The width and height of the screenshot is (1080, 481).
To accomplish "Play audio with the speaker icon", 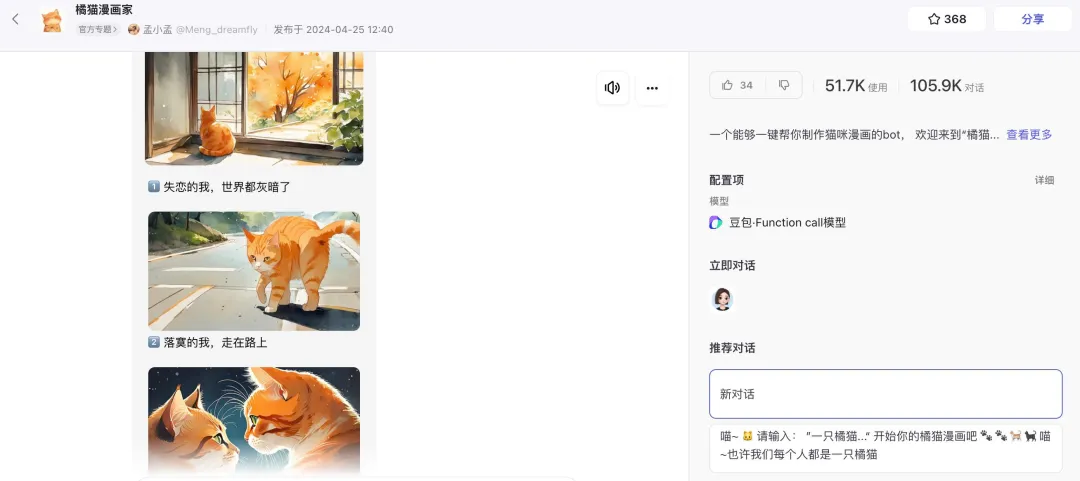I will [612, 88].
